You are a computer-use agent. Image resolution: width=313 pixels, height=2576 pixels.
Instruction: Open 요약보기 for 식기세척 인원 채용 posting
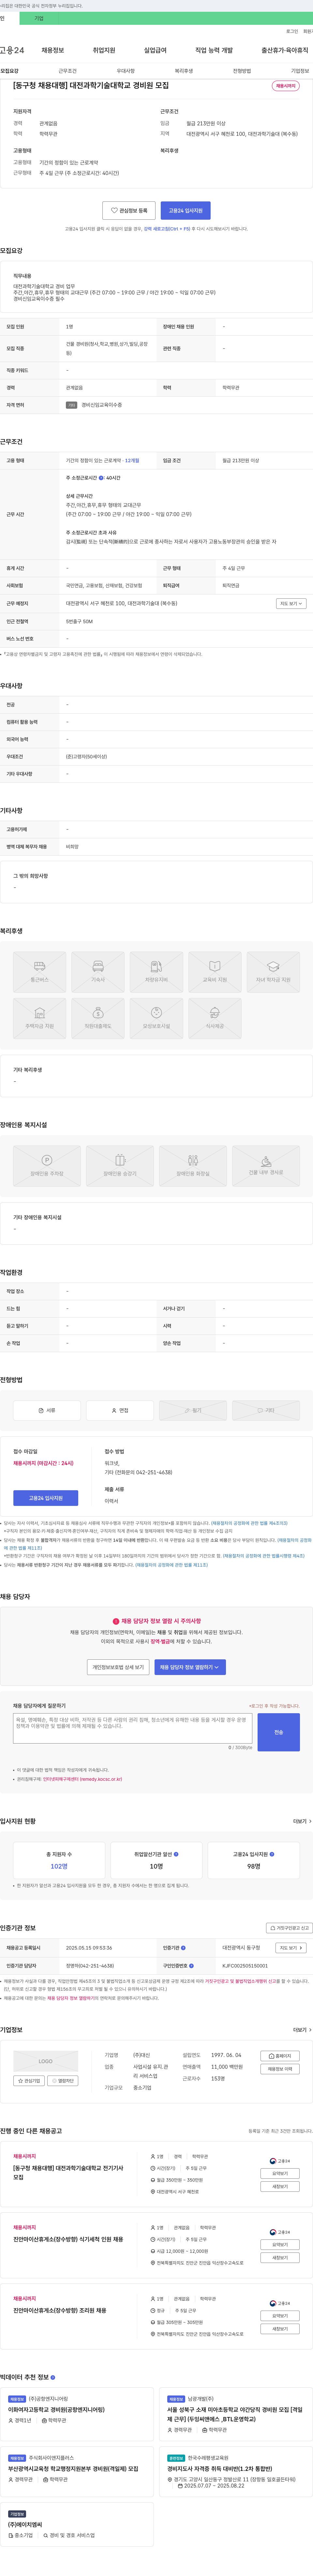280,2245
